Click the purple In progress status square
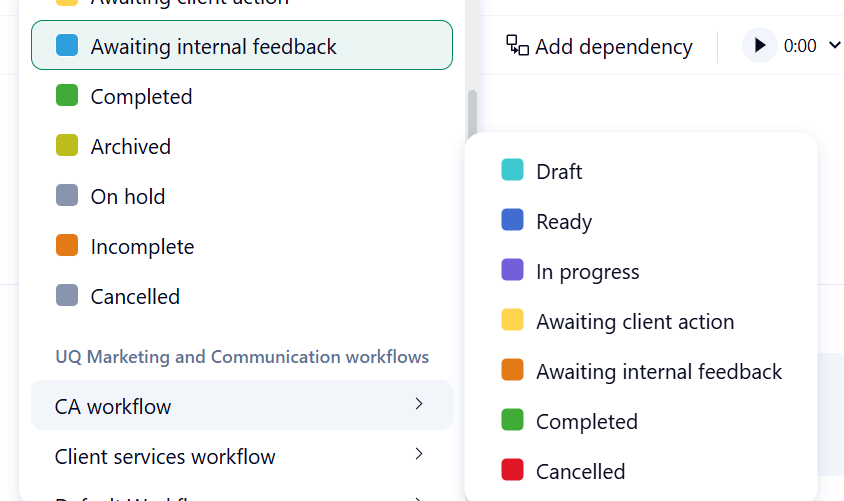This screenshot has width=844, height=501. coord(512,270)
